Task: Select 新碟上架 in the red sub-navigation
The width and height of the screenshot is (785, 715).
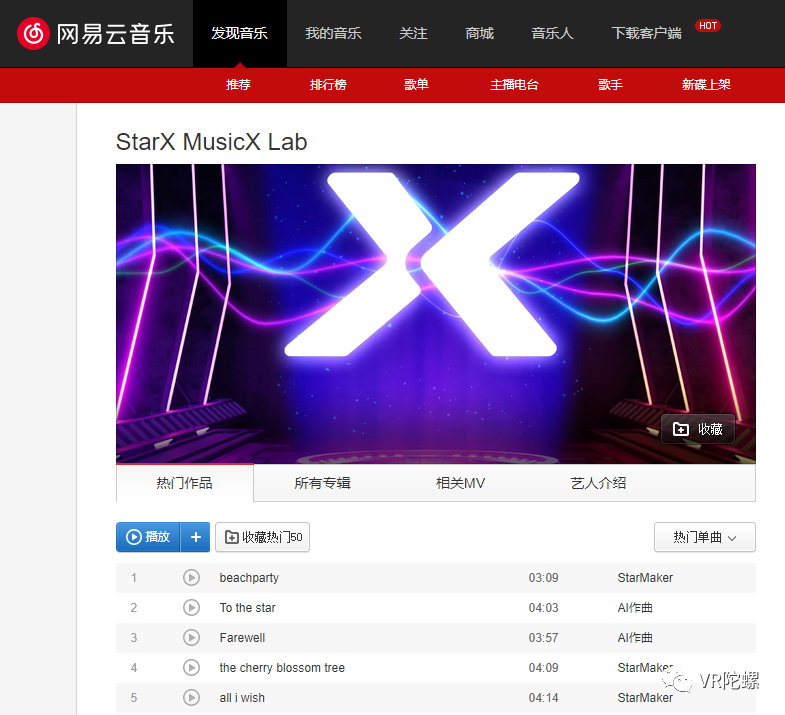Action: pos(706,85)
